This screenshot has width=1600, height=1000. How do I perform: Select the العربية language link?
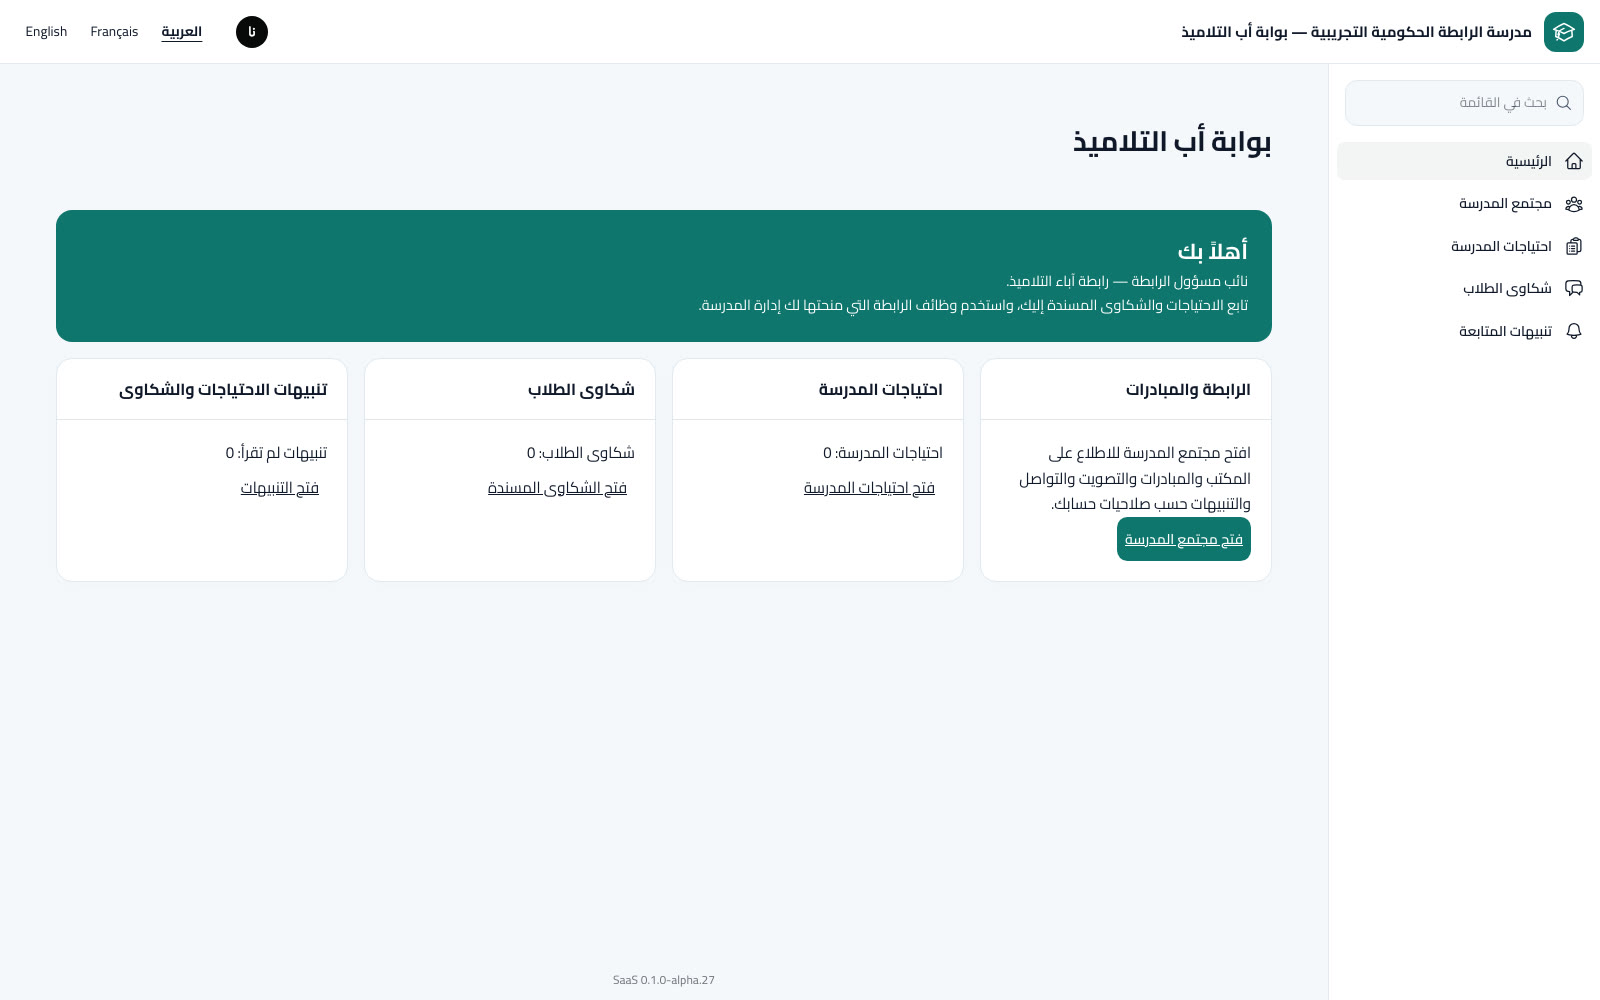click(182, 32)
